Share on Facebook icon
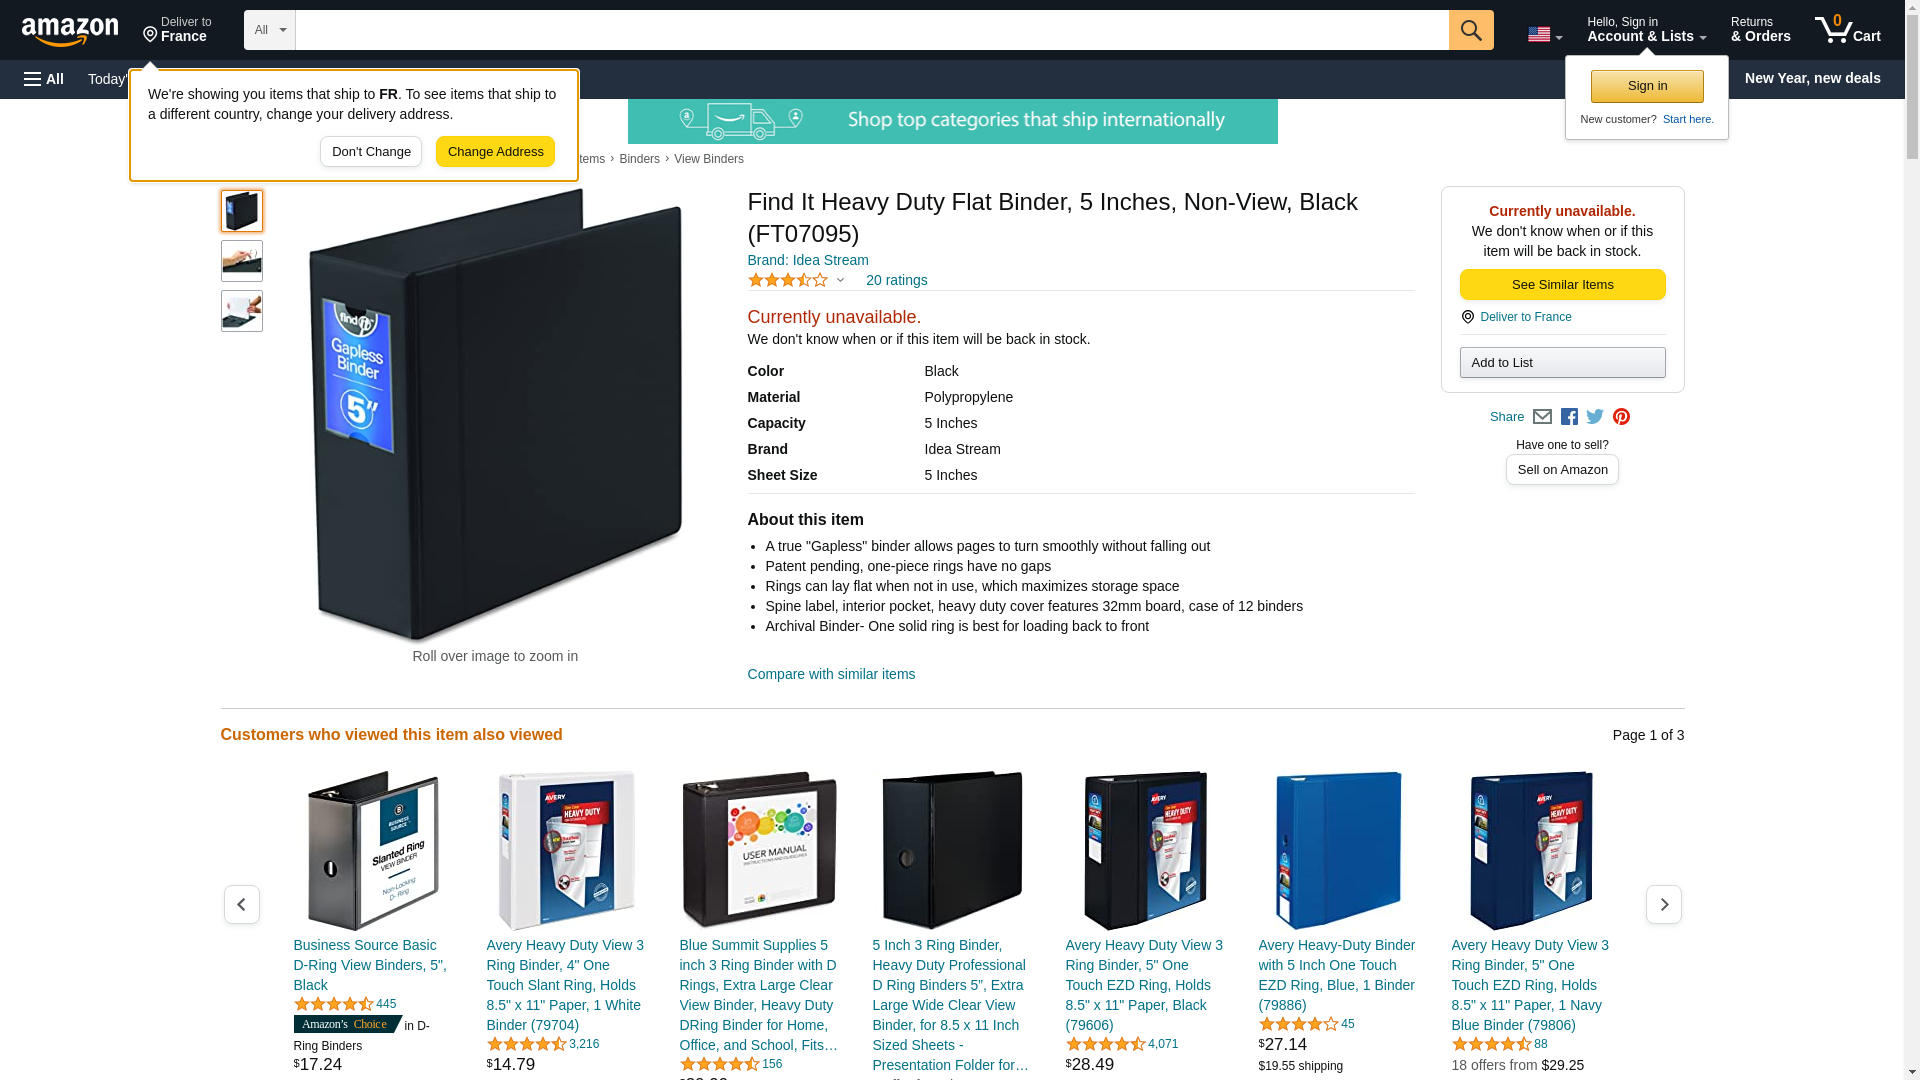 click(1569, 417)
